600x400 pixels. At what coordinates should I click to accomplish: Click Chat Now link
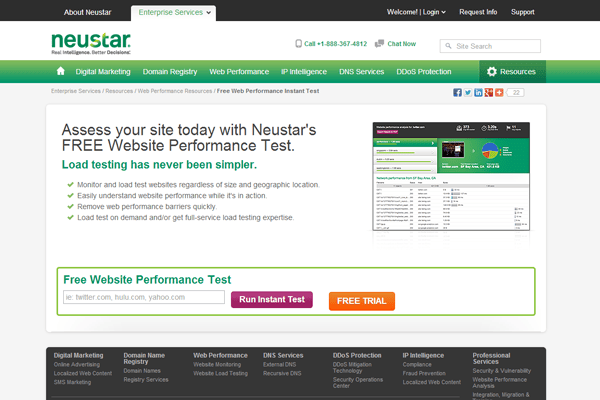402,44
